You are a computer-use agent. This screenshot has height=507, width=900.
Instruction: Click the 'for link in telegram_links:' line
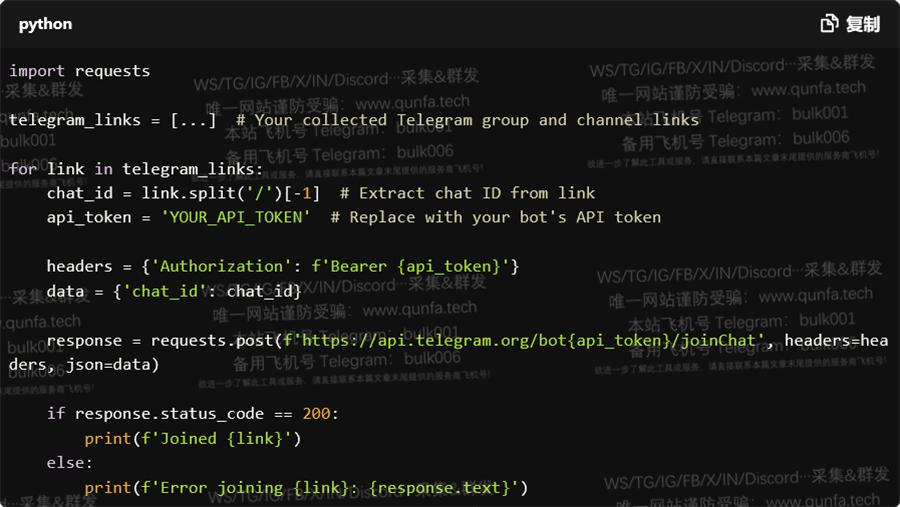[x=136, y=169]
